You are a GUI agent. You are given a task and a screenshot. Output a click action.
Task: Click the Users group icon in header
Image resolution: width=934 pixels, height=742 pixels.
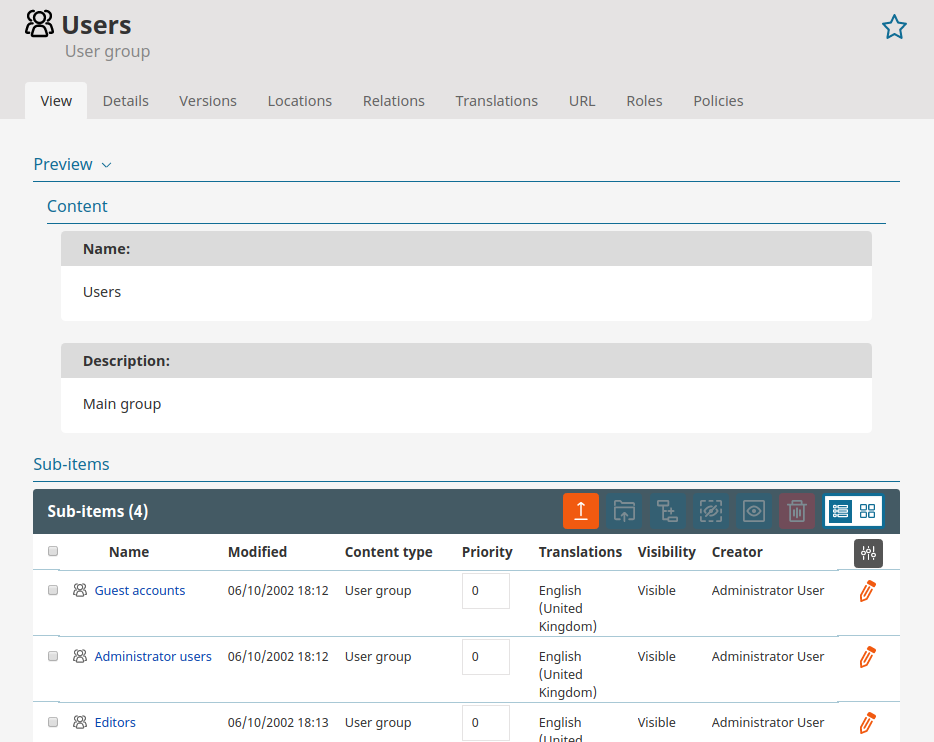point(39,24)
